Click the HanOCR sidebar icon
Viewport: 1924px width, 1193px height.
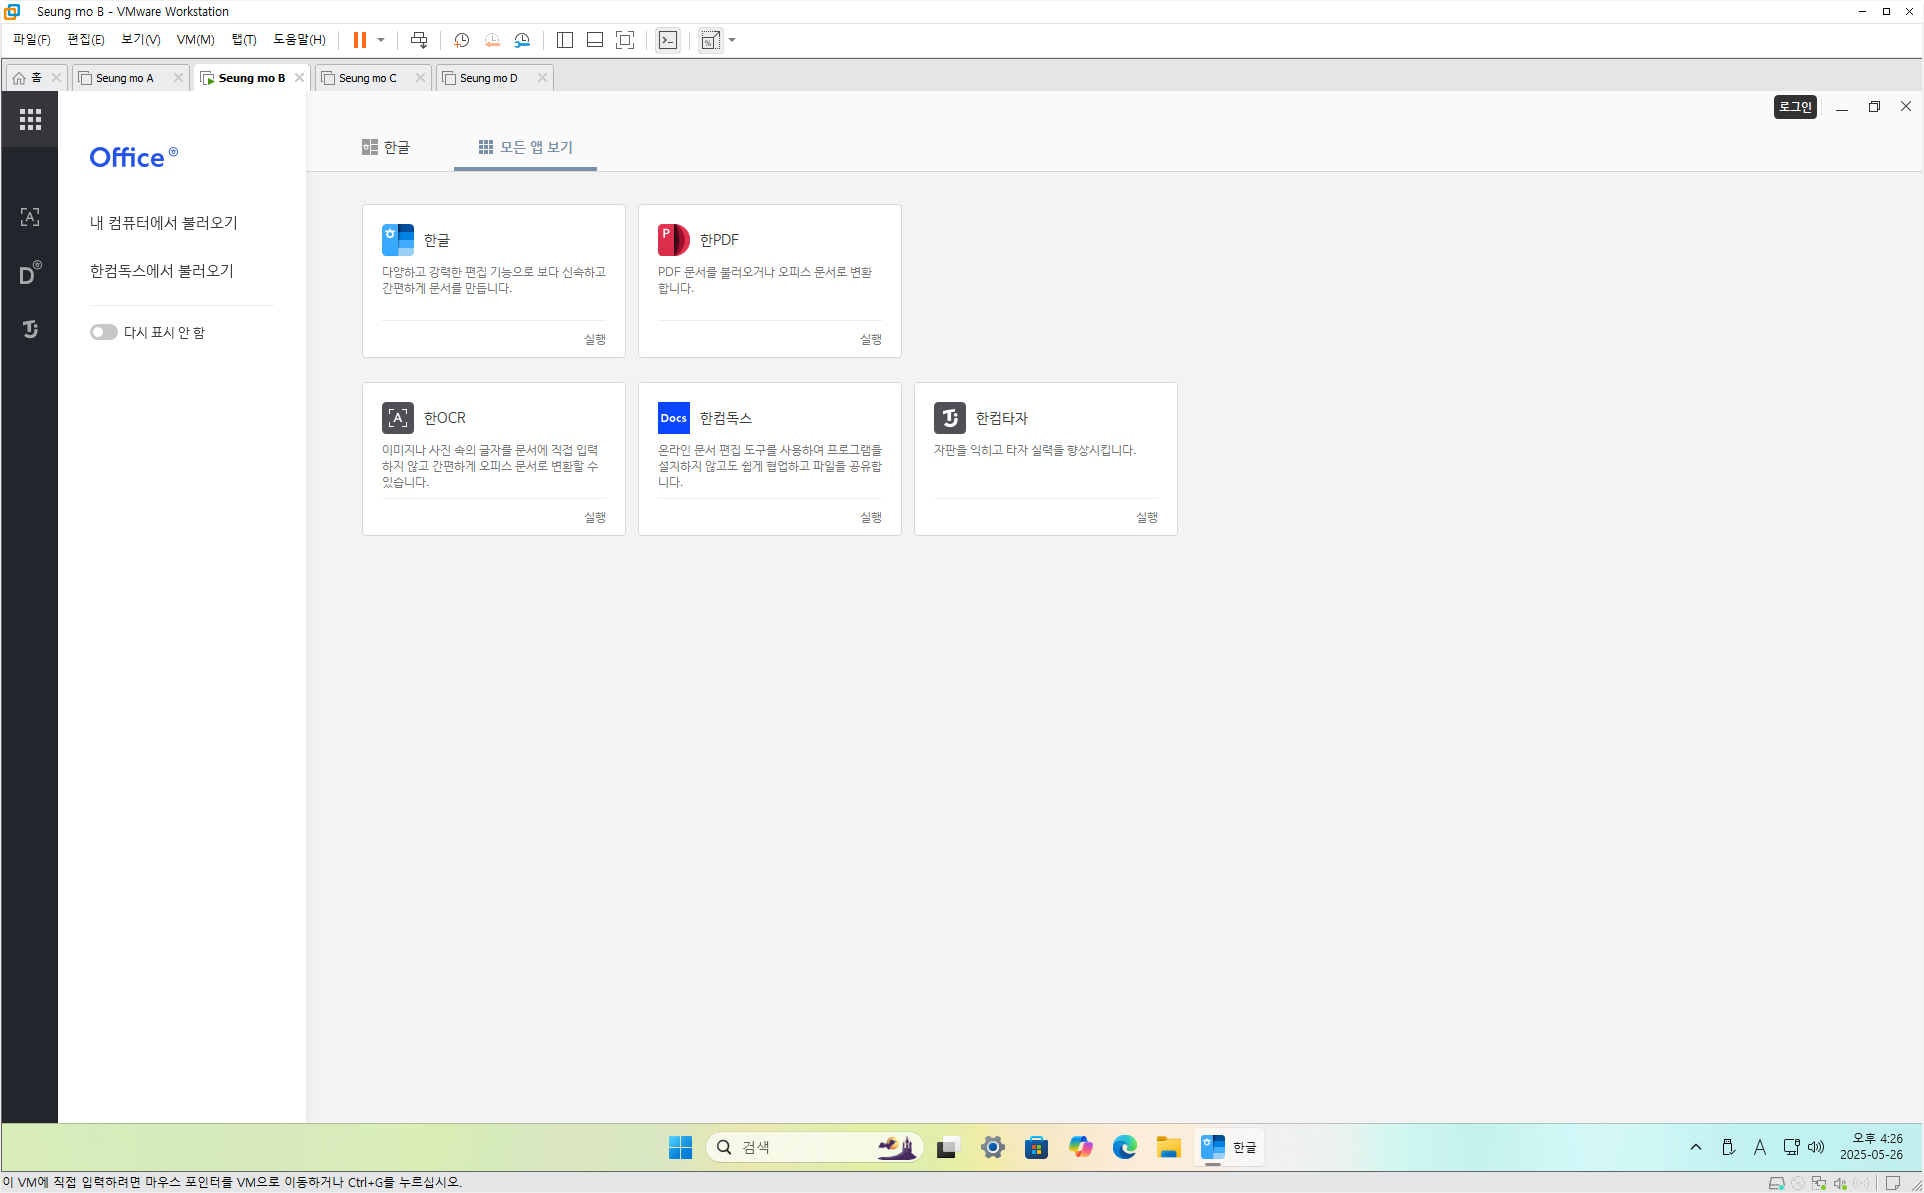pos(30,217)
